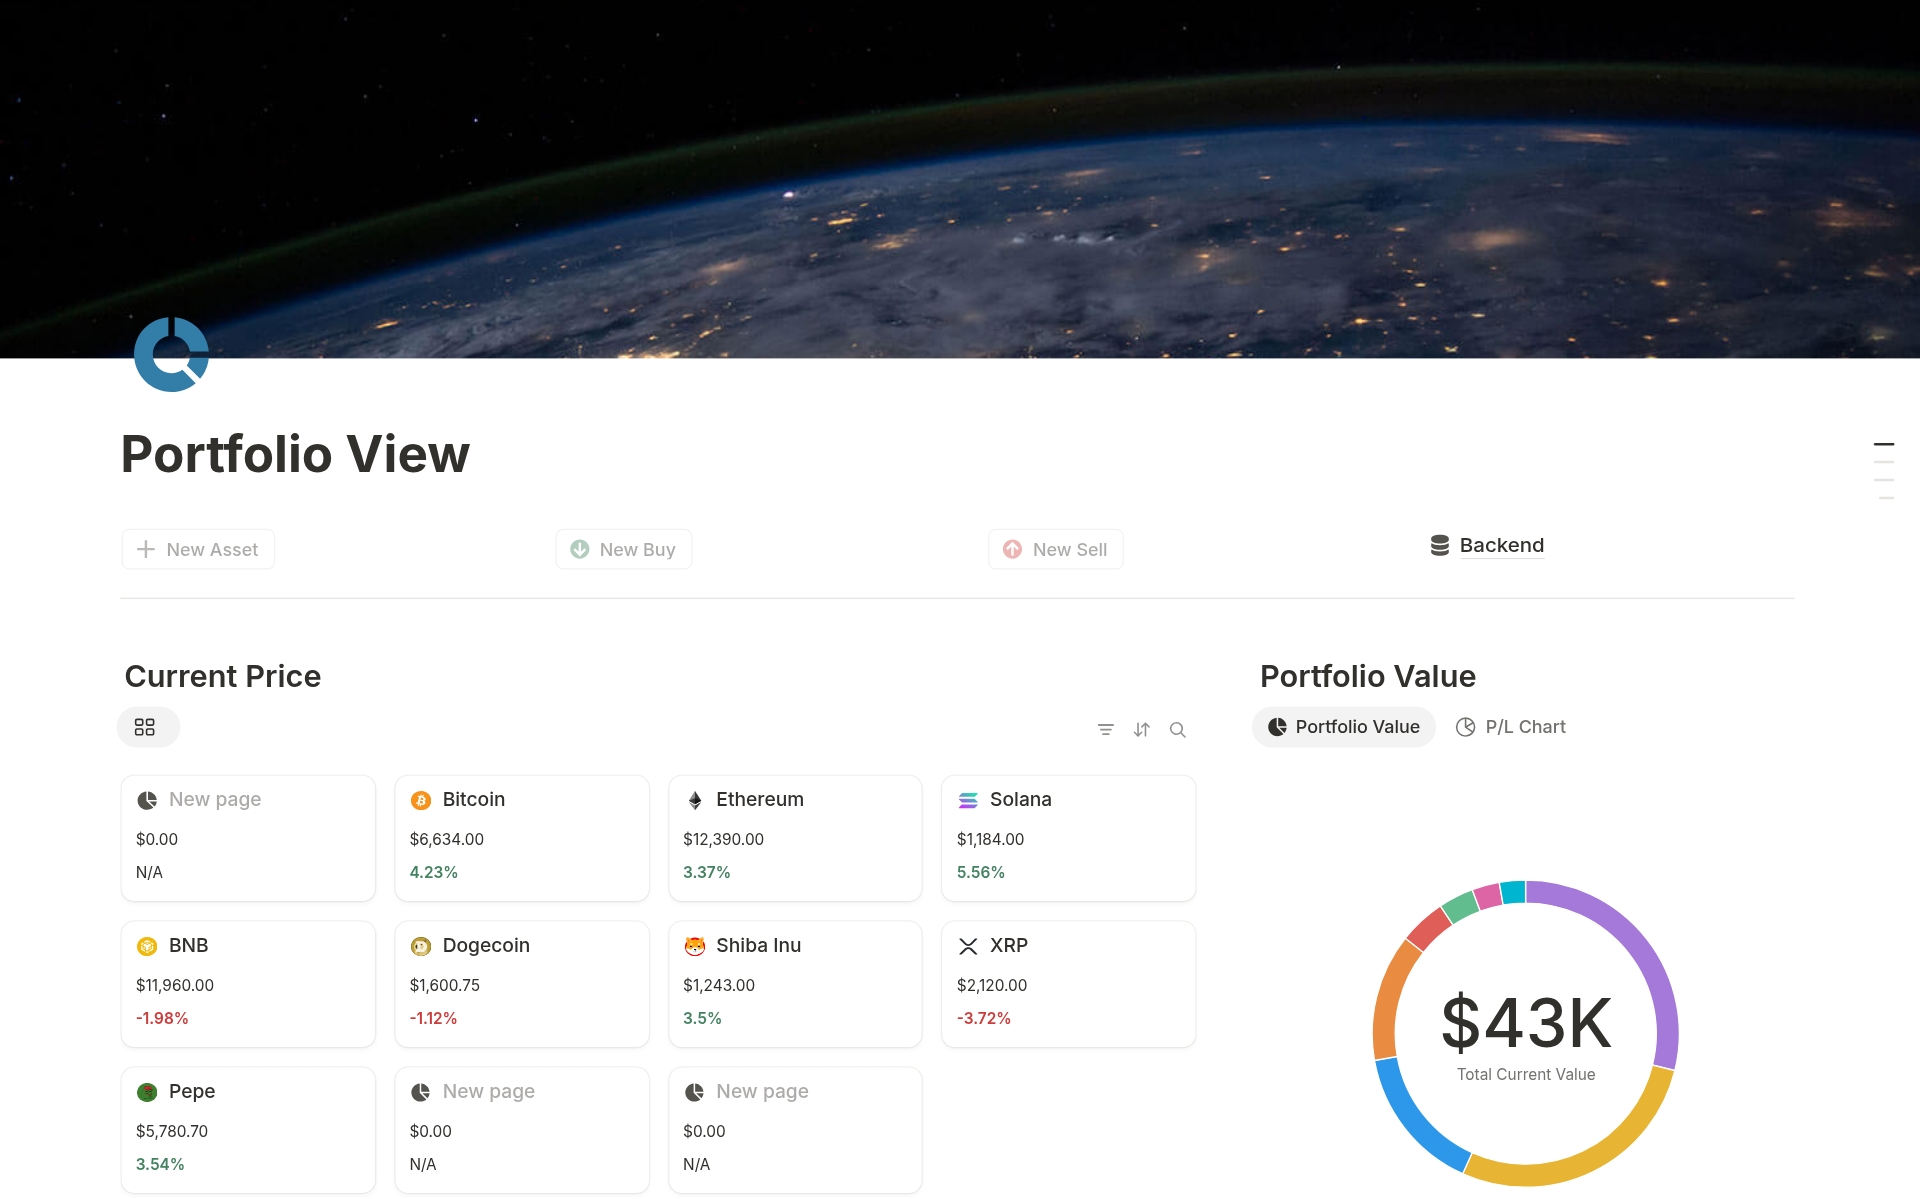Open the search icon in Current Price
Viewport: 1920px width, 1199px height.
(x=1178, y=730)
